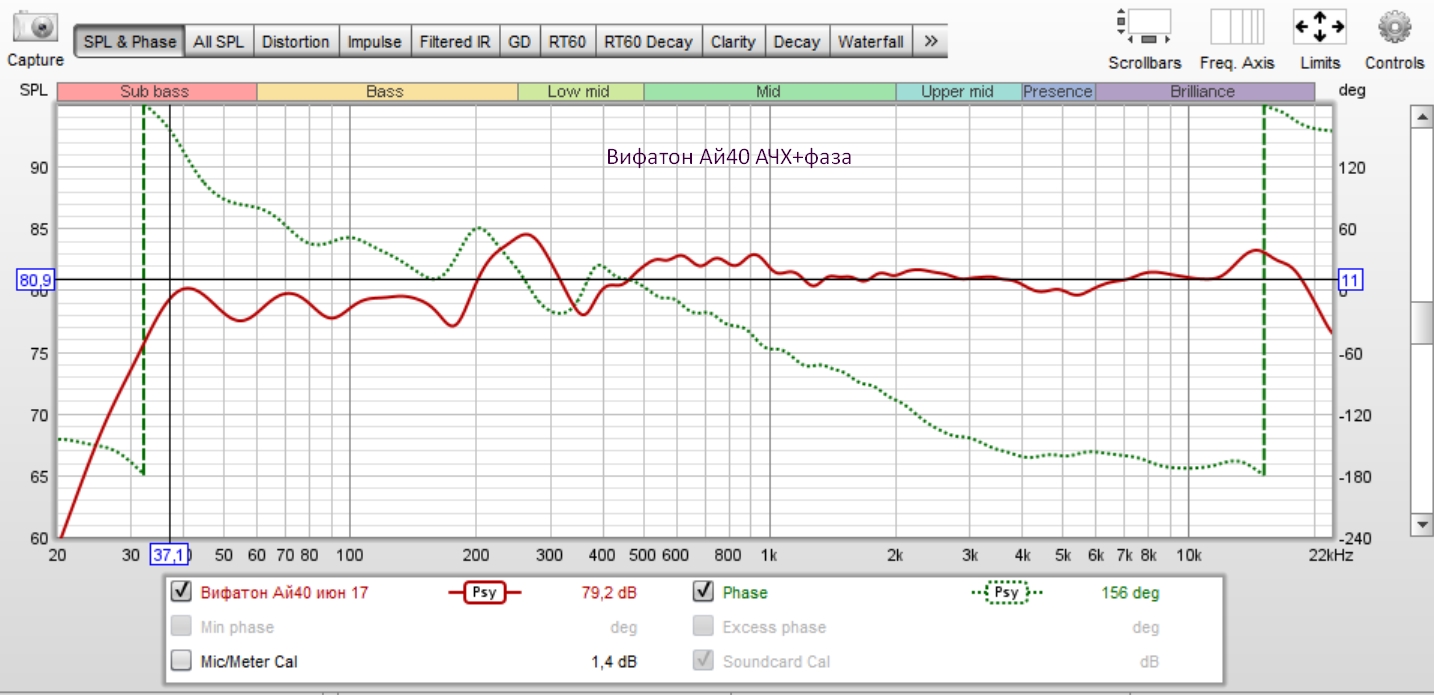1434x695 pixels.
Task: Select the Decay tab
Action: (797, 41)
